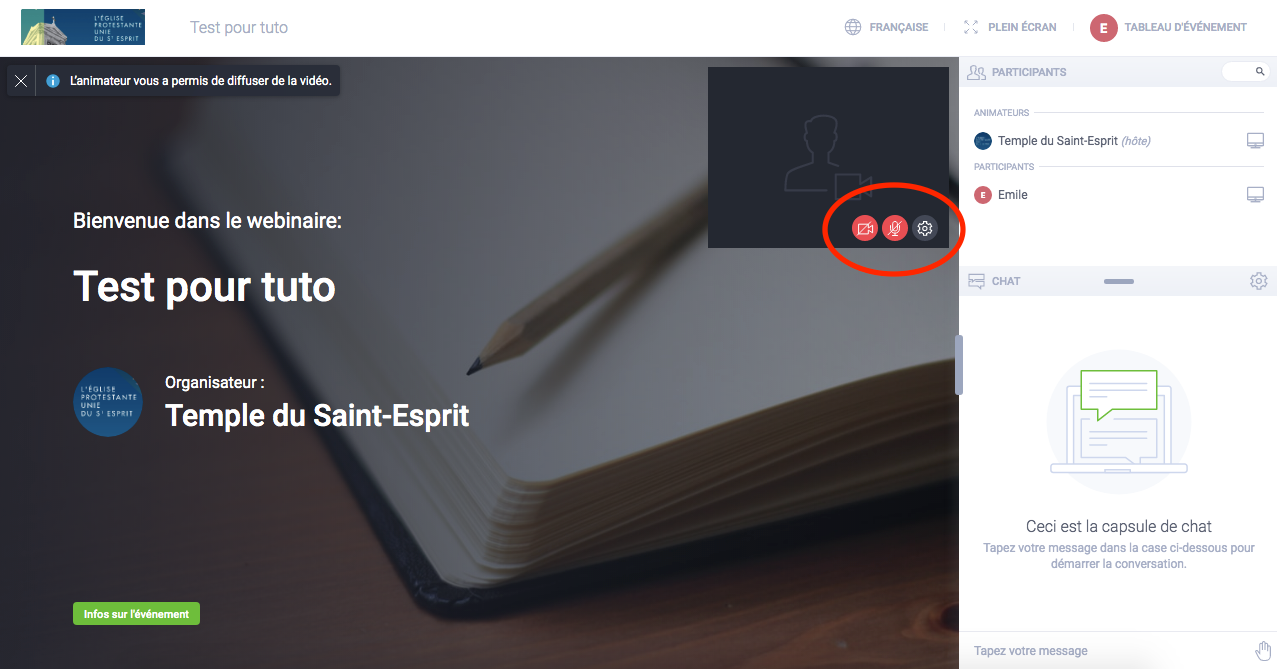The image size is (1277, 669).
Task: Unmute the microphone in video preview
Action: pyautogui.click(x=895, y=229)
